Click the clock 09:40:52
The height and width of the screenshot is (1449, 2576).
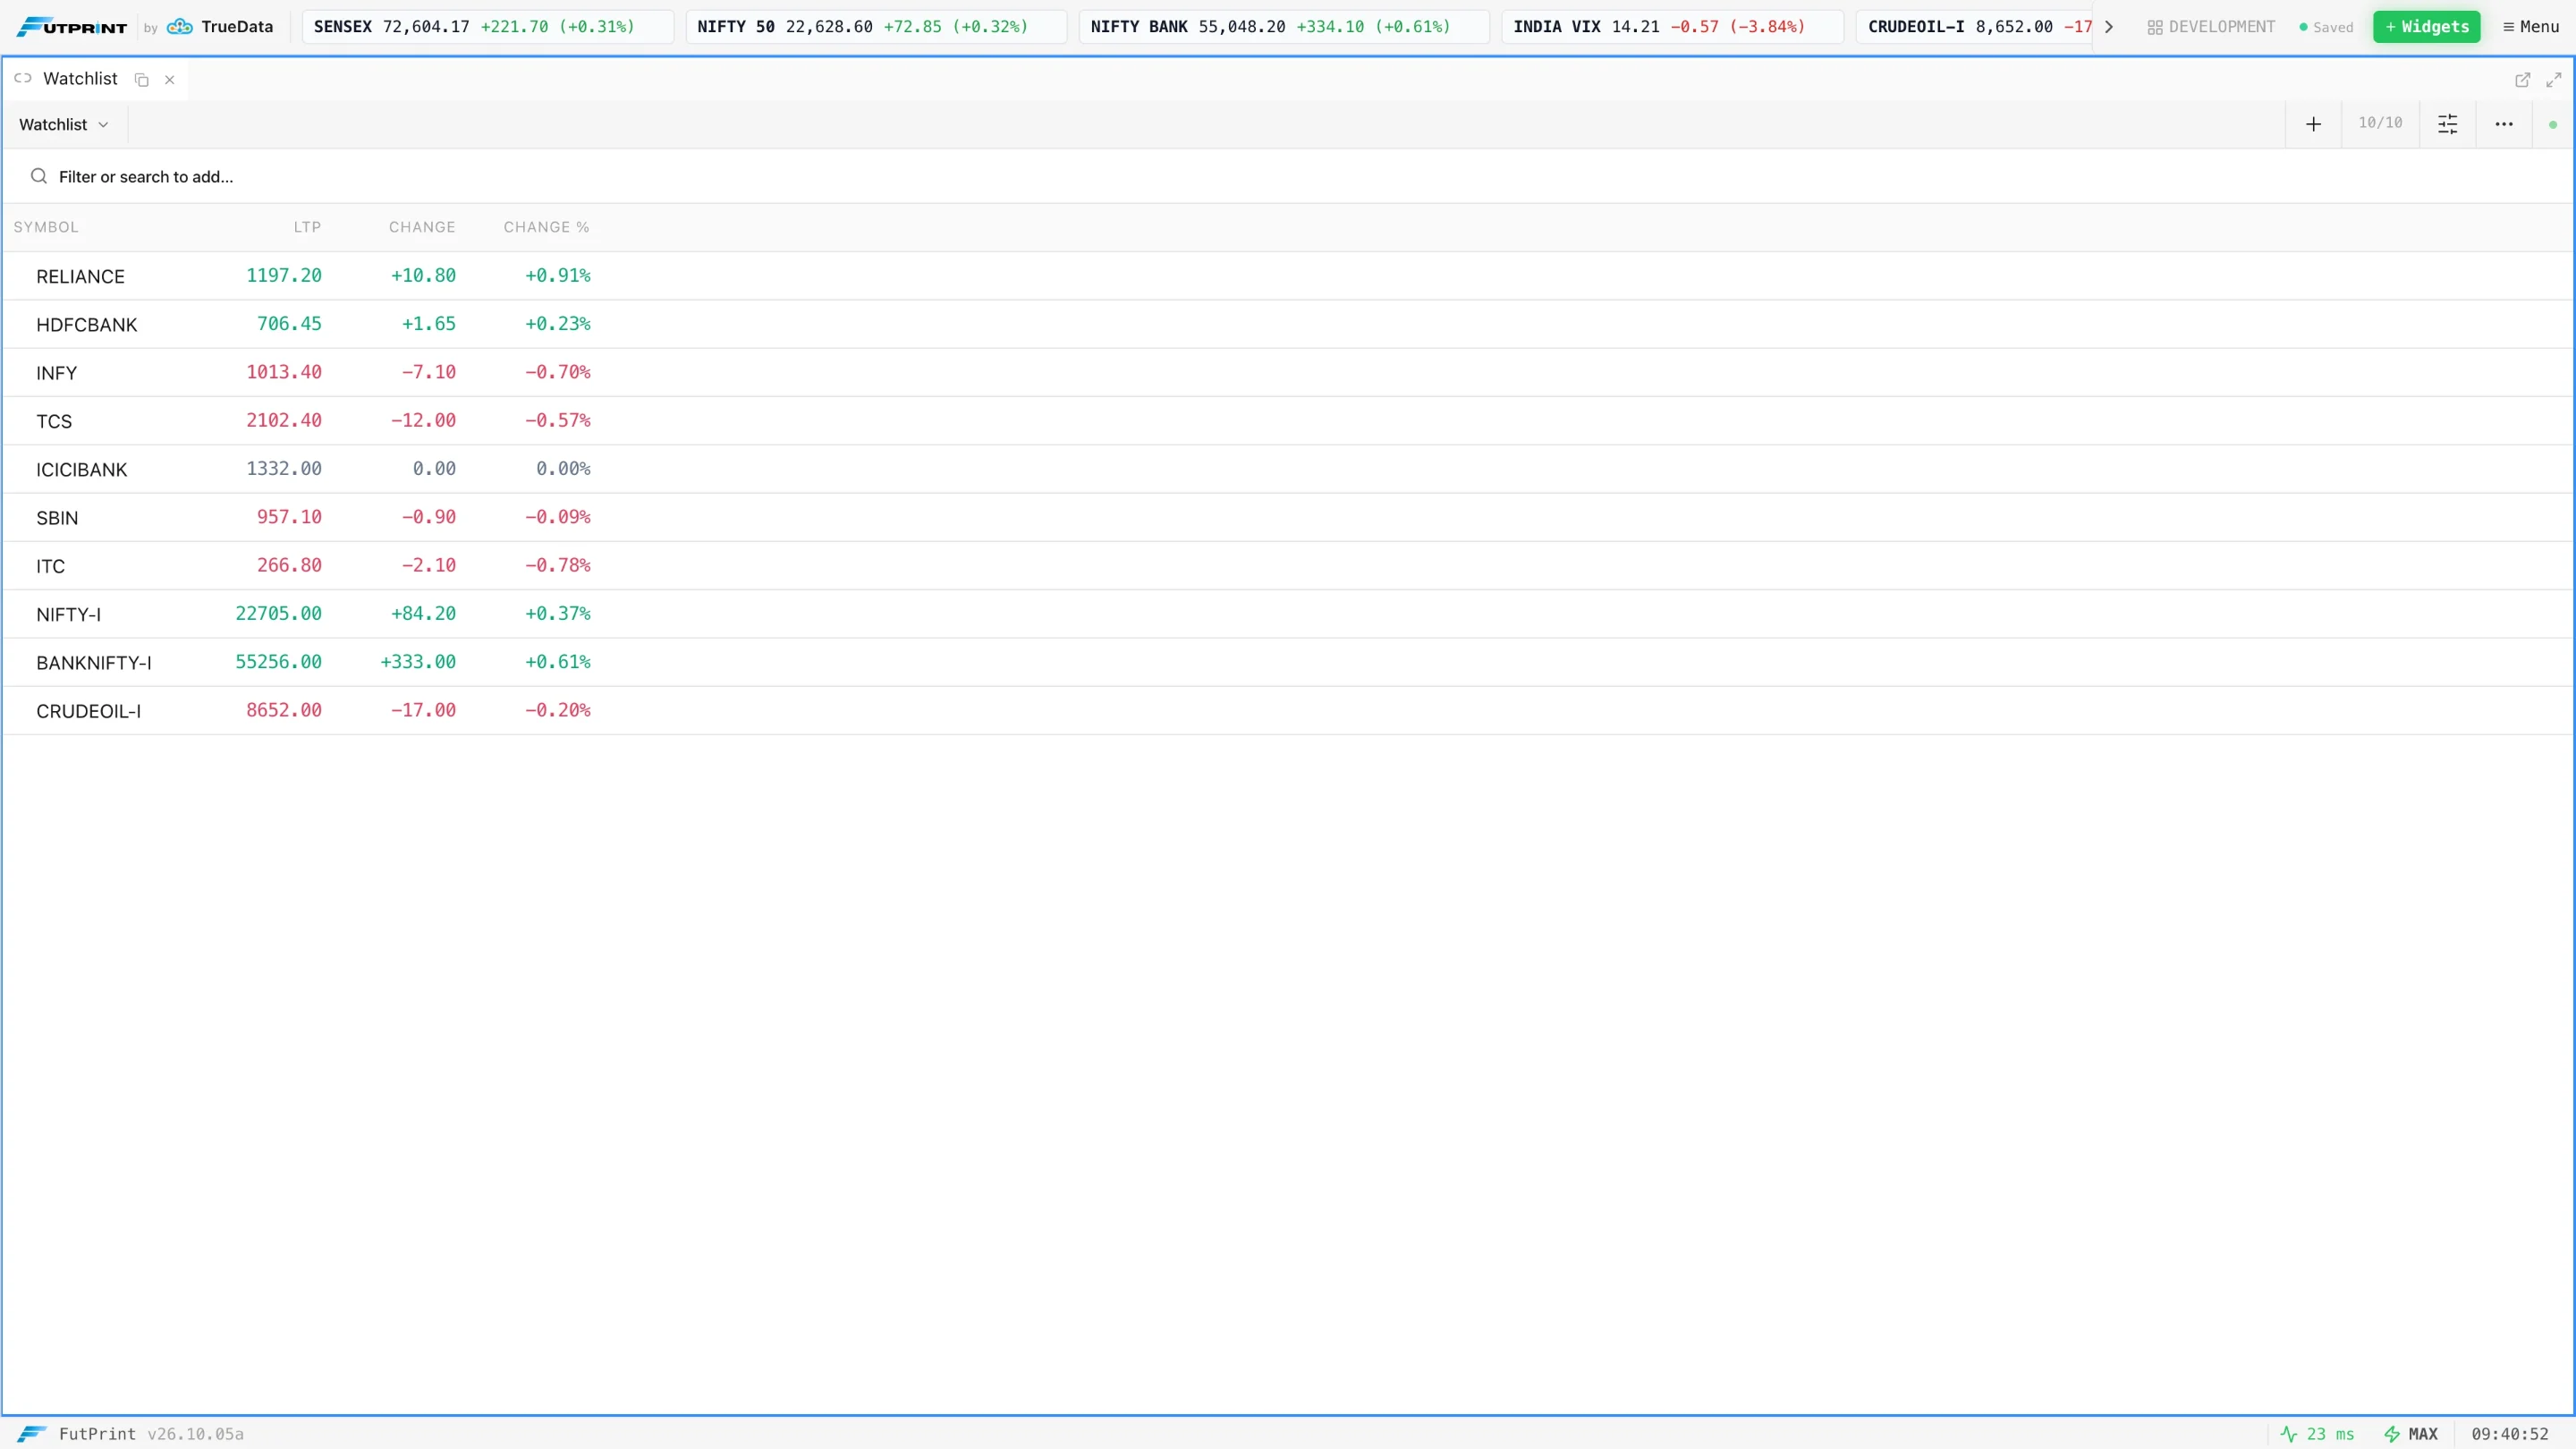tap(2510, 1433)
